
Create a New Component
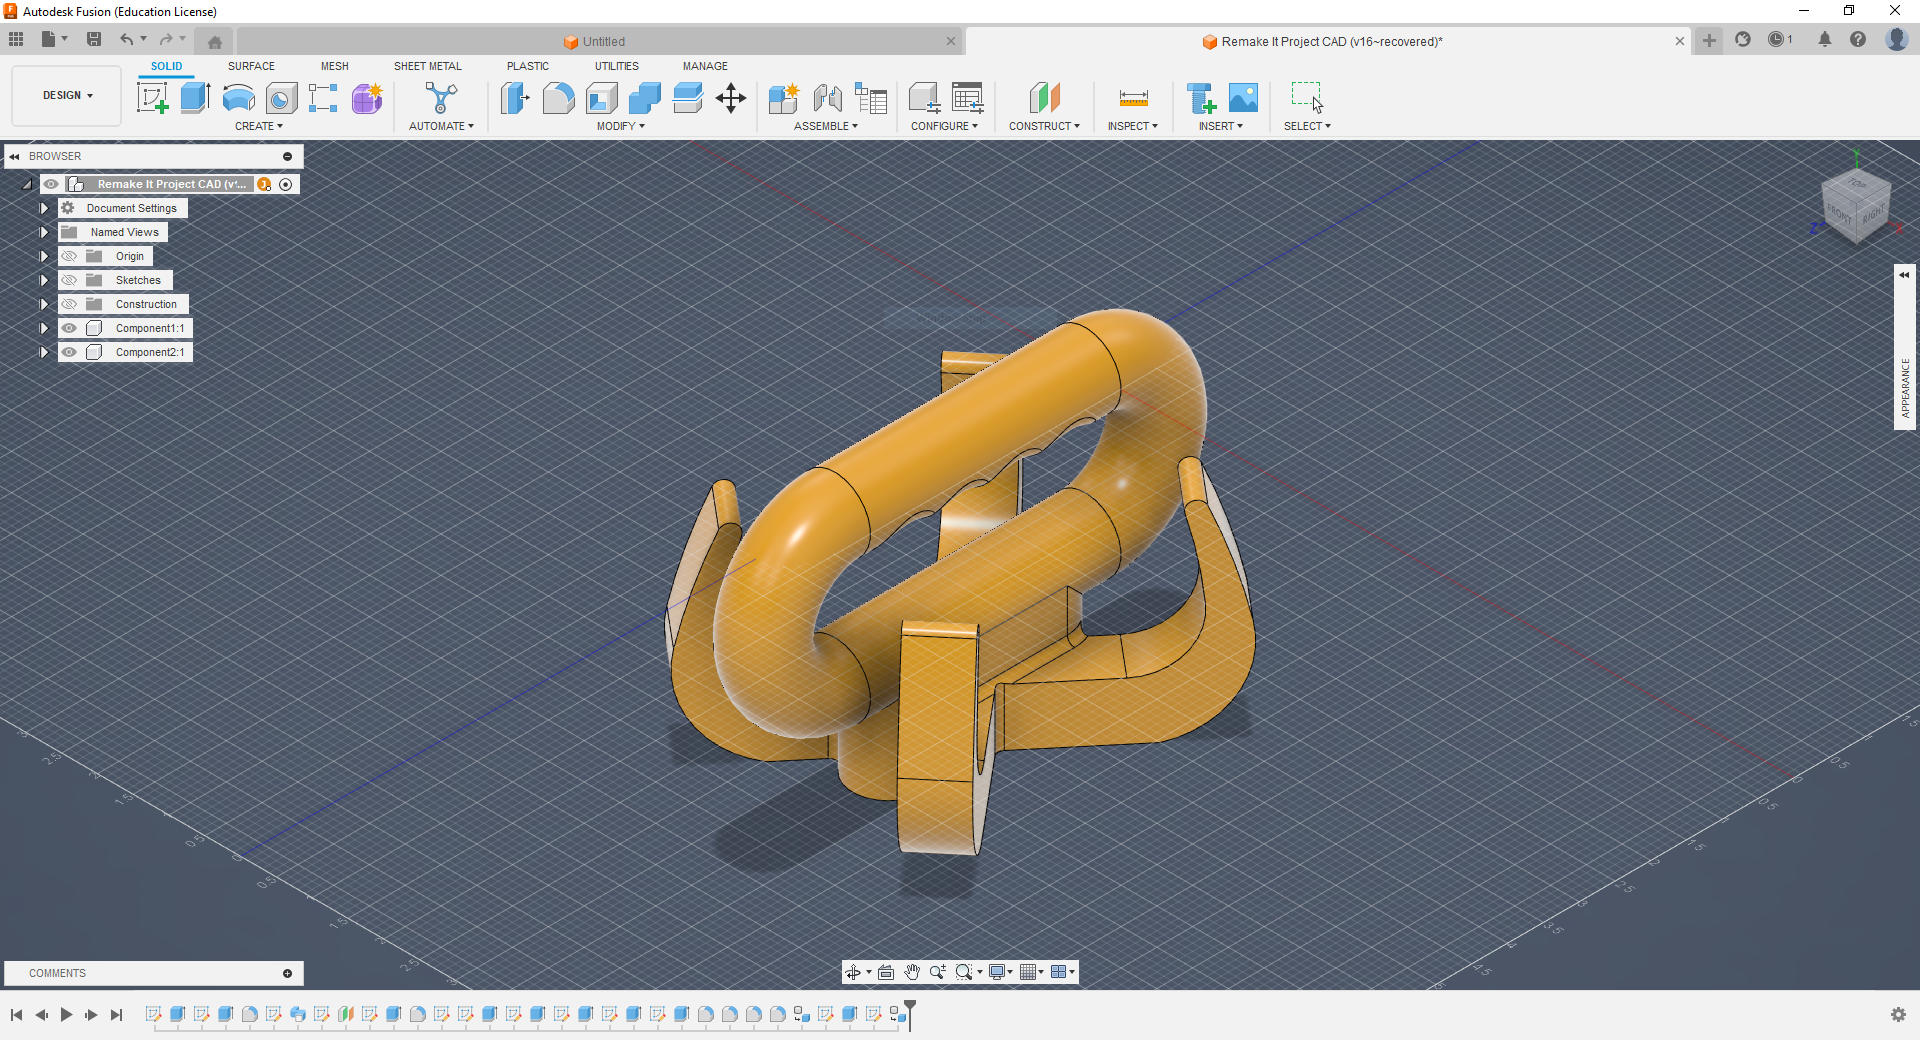tap(784, 98)
